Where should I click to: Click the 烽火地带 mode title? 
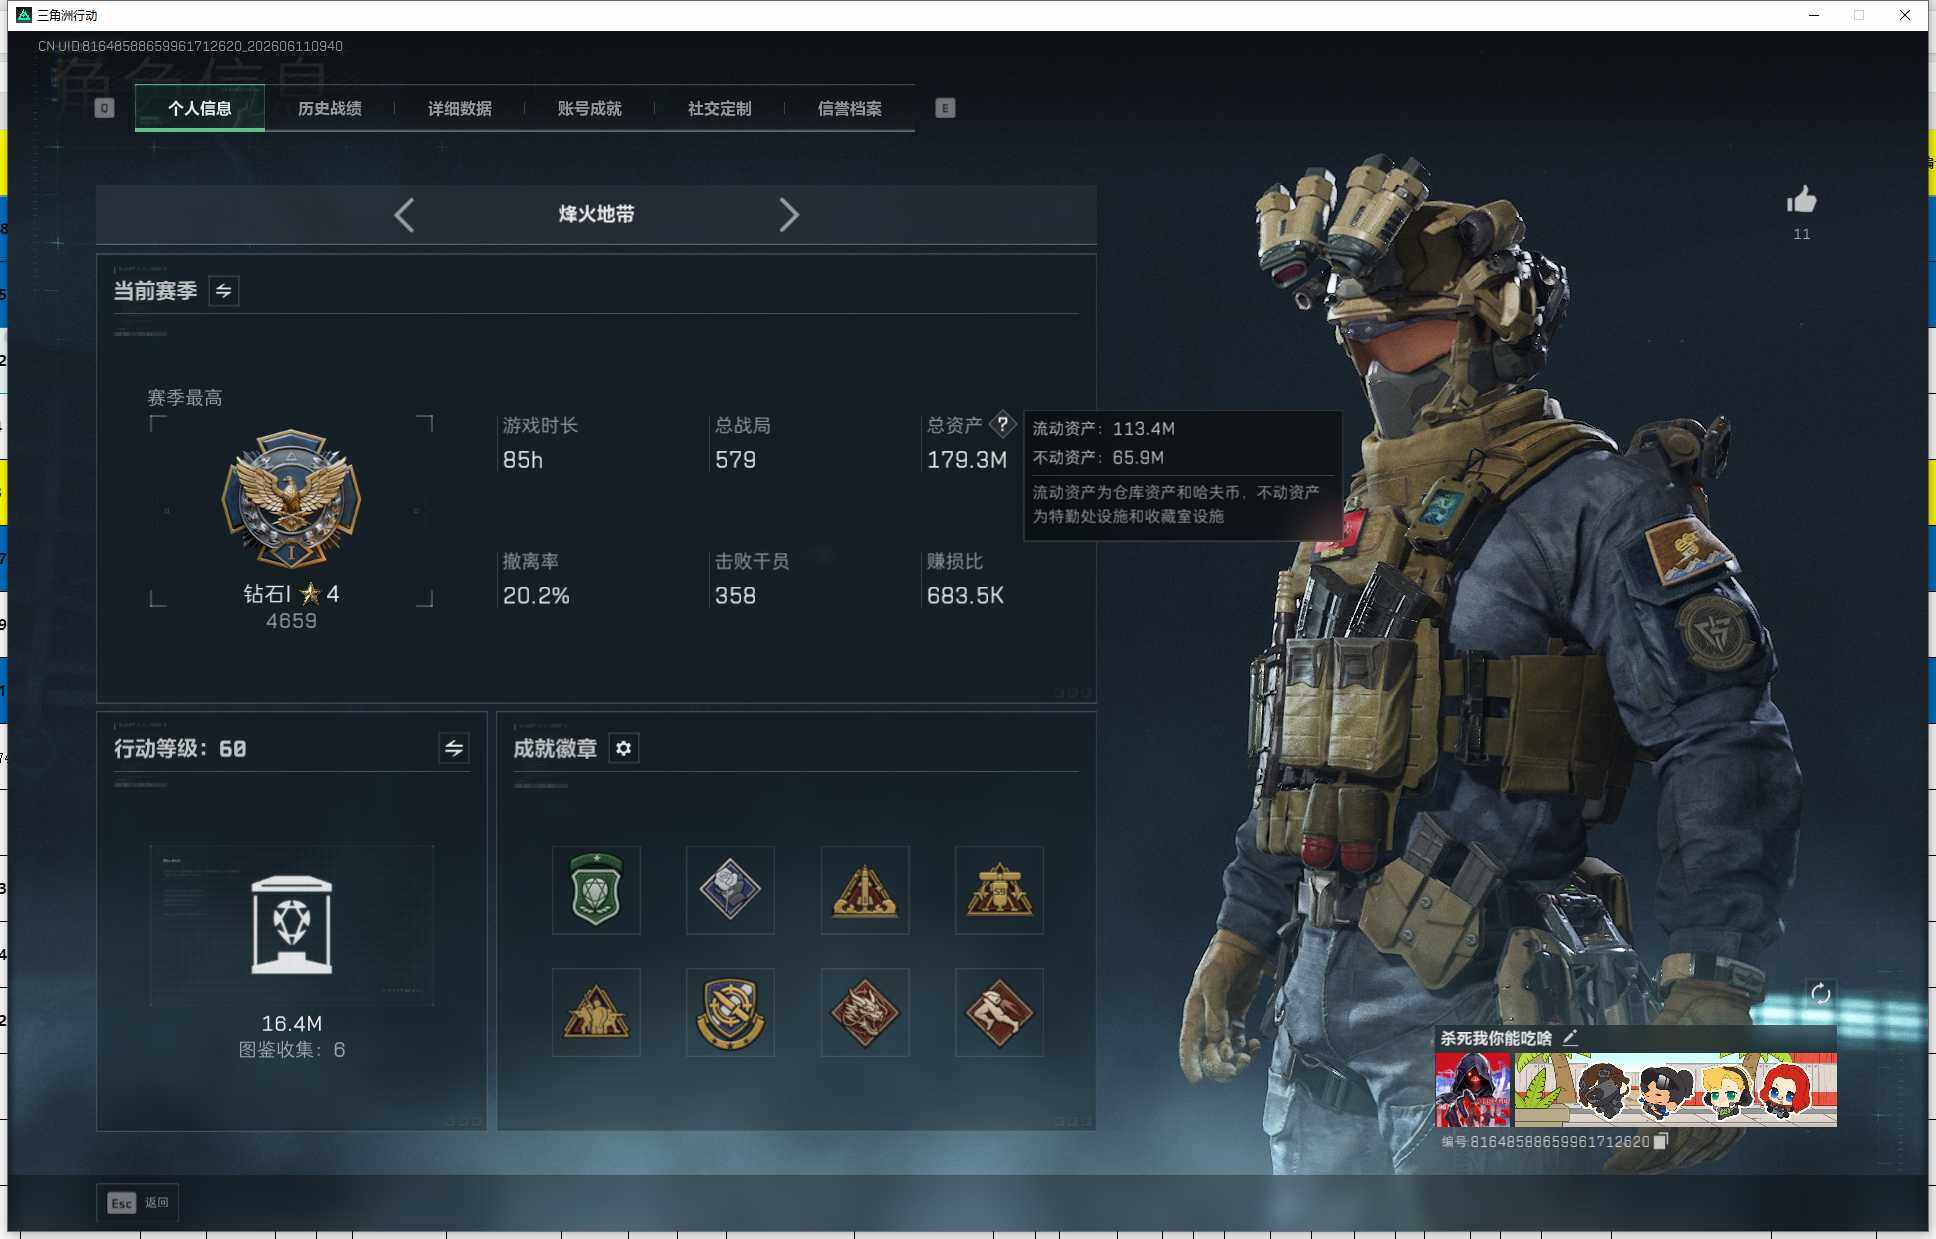coord(596,214)
